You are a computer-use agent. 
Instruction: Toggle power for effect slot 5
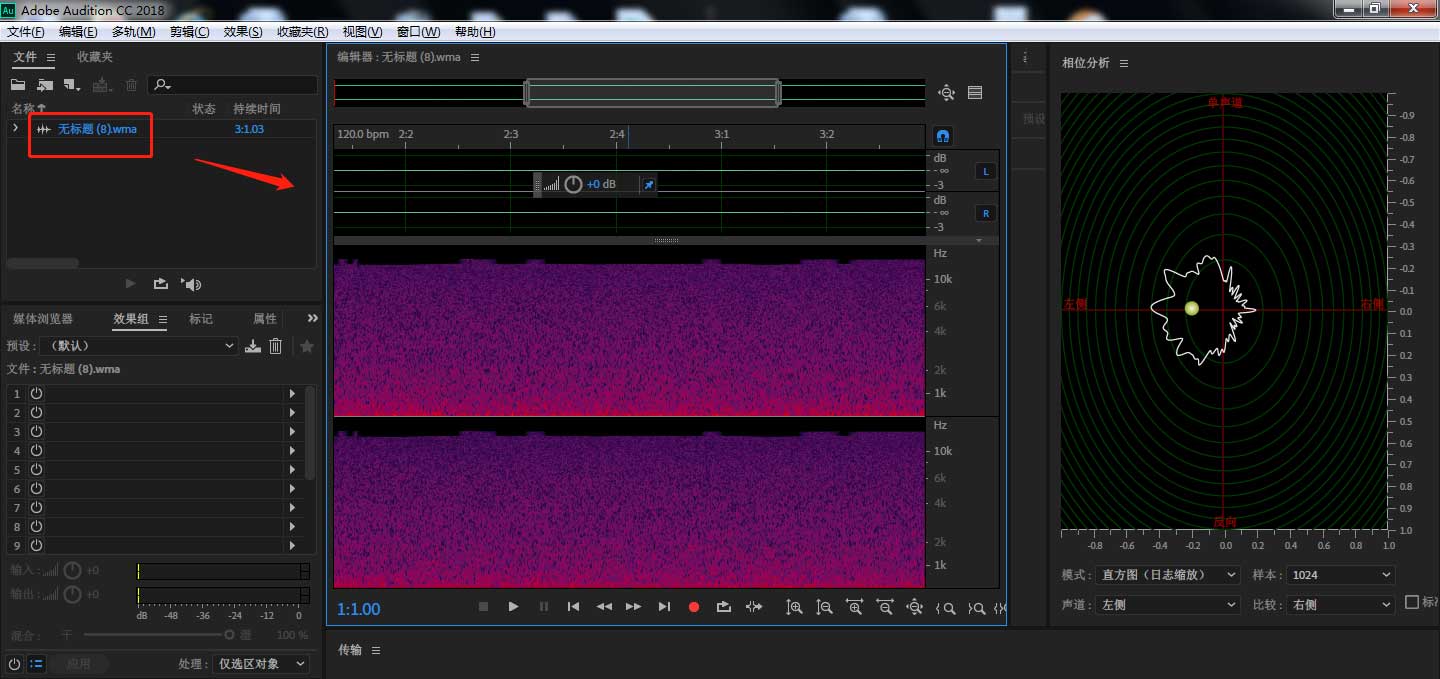point(37,470)
